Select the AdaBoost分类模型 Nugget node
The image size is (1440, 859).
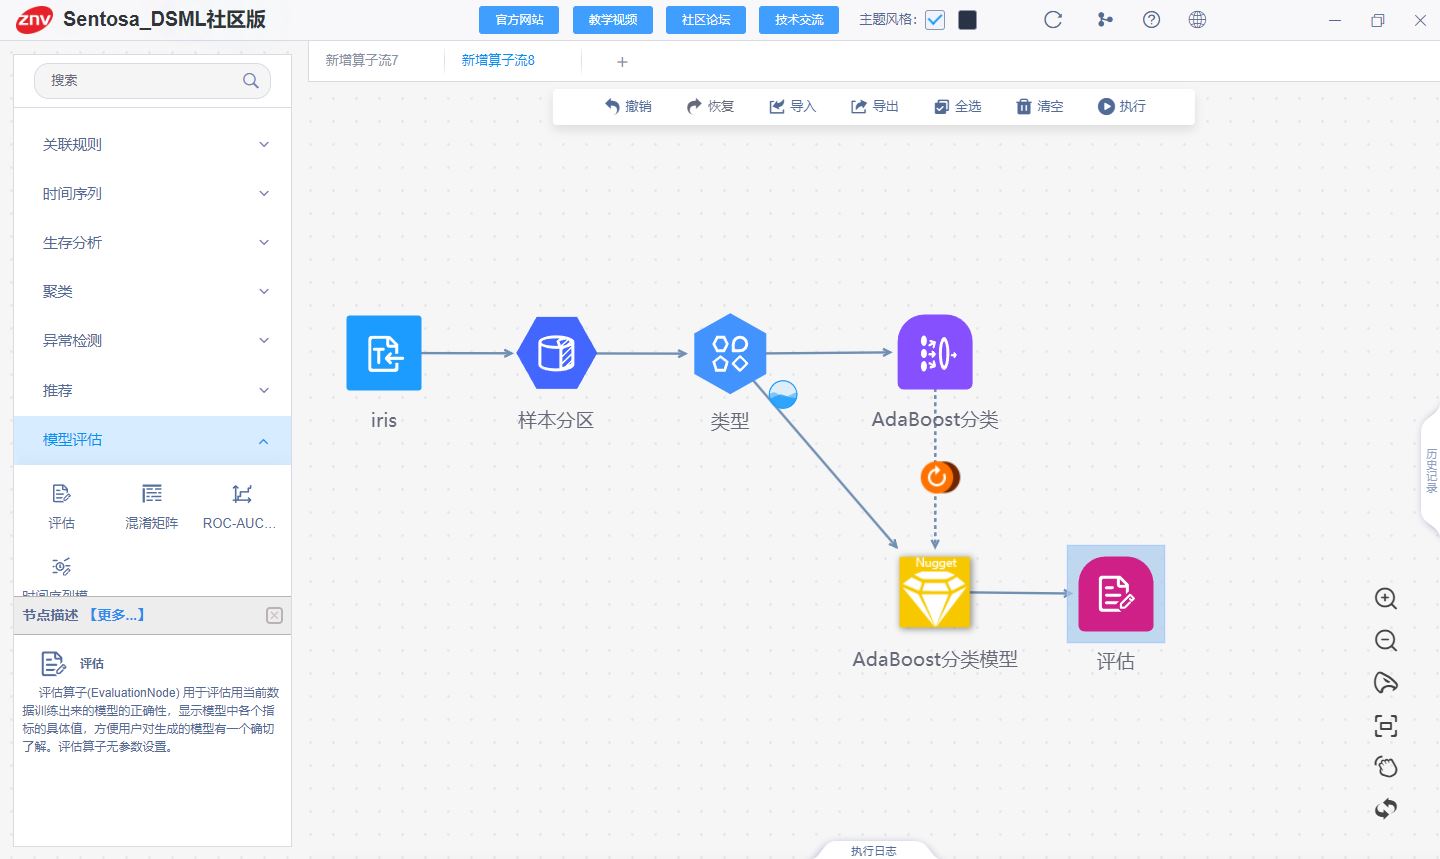[x=935, y=592]
